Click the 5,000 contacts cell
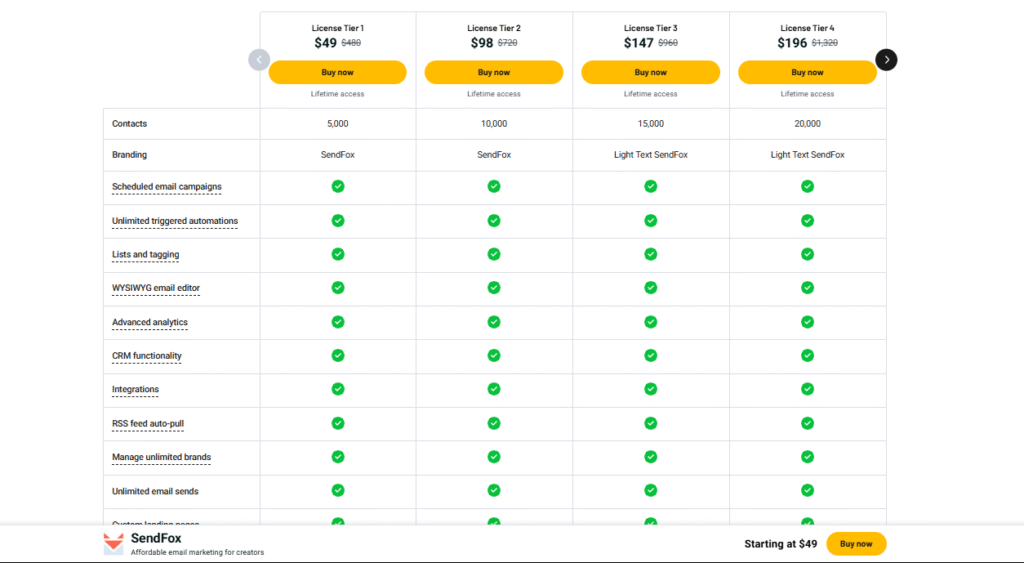 coord(338,123)
